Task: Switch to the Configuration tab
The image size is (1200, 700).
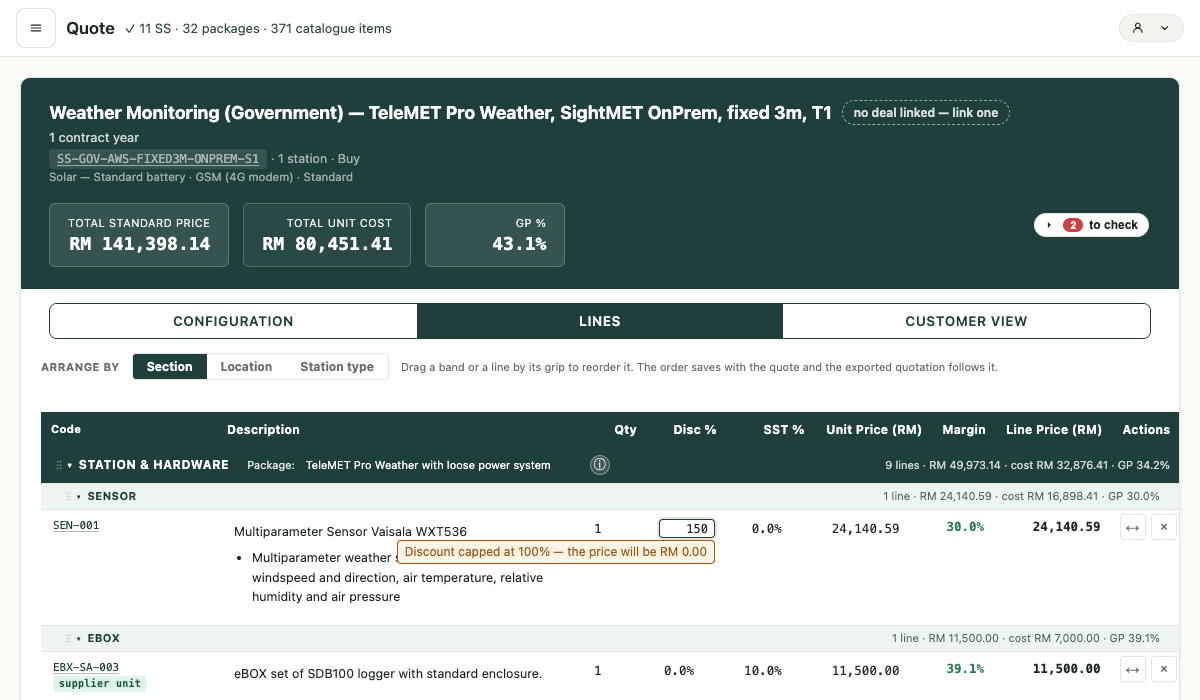Action: 233,321
